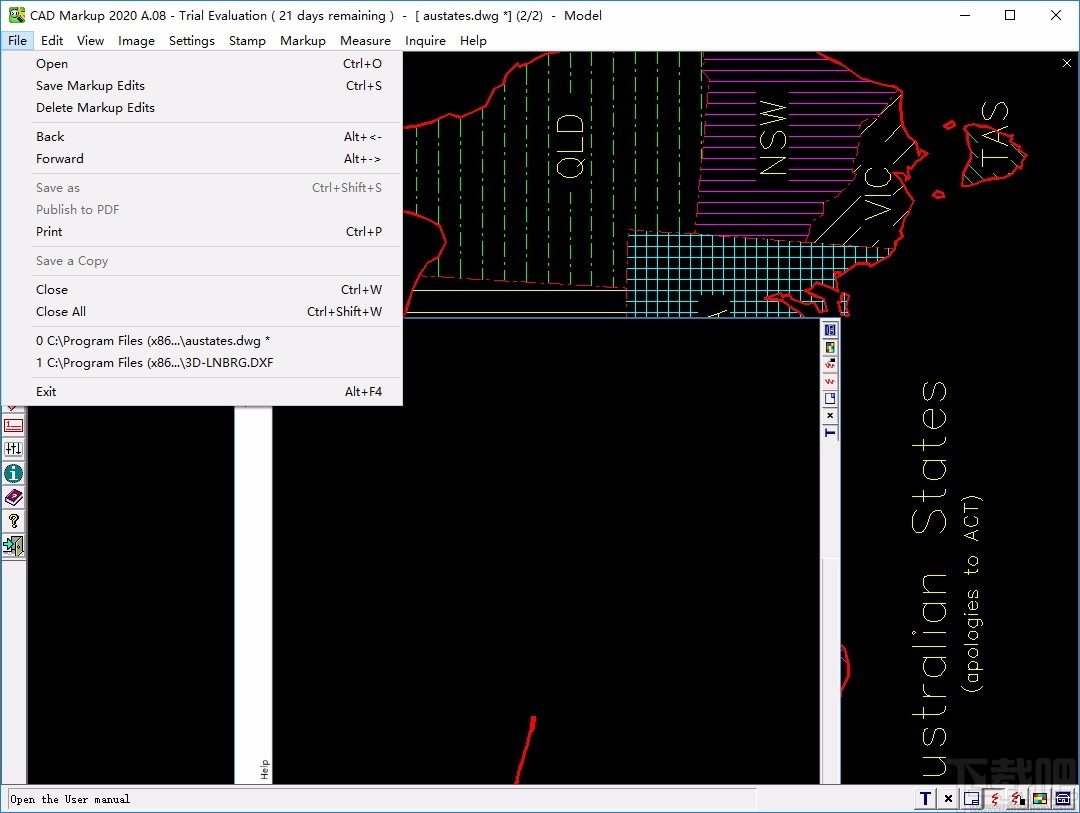Toggle the X markup delete button in status bar
Screen dimensions: 1080x813
tap(948, 799)
